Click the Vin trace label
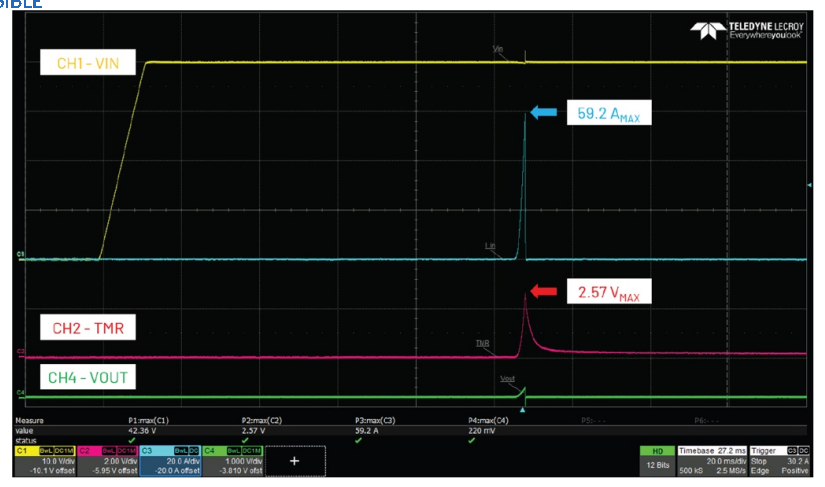 [498, 49]
